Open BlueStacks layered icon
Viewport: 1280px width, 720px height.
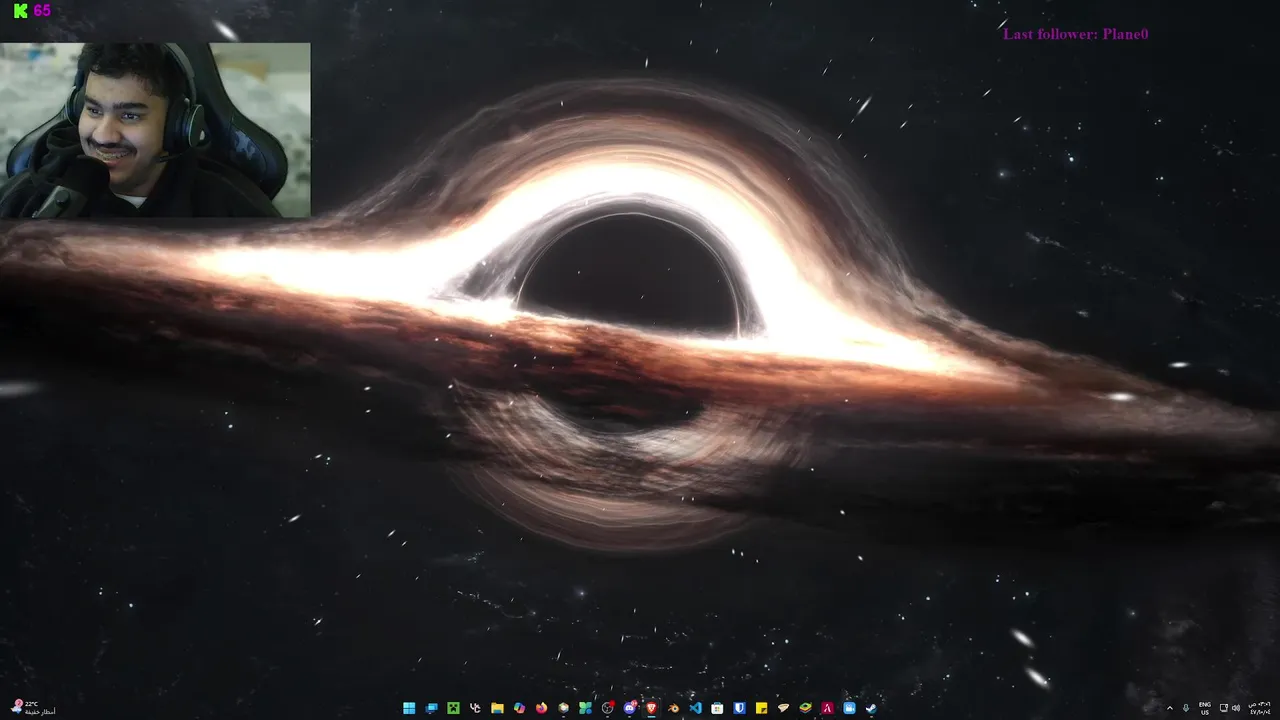pyautogui.click(x=805, y=708)
